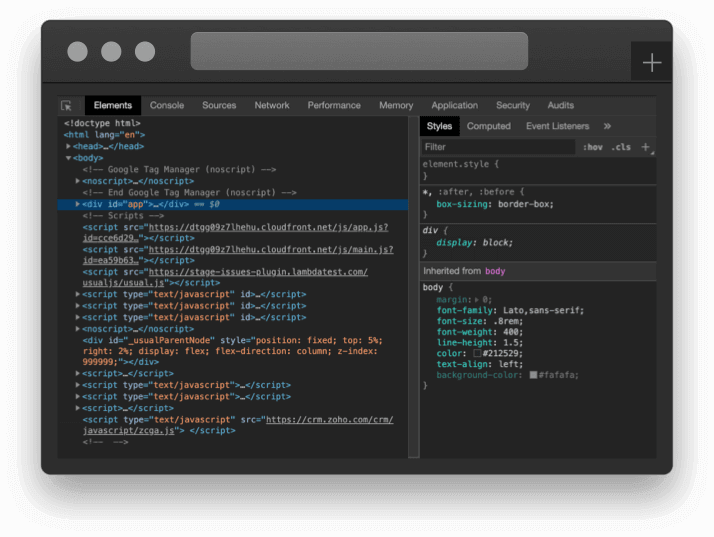Expand last bare script node before zoho script
The image size is (714, 537).
(78, 408)
